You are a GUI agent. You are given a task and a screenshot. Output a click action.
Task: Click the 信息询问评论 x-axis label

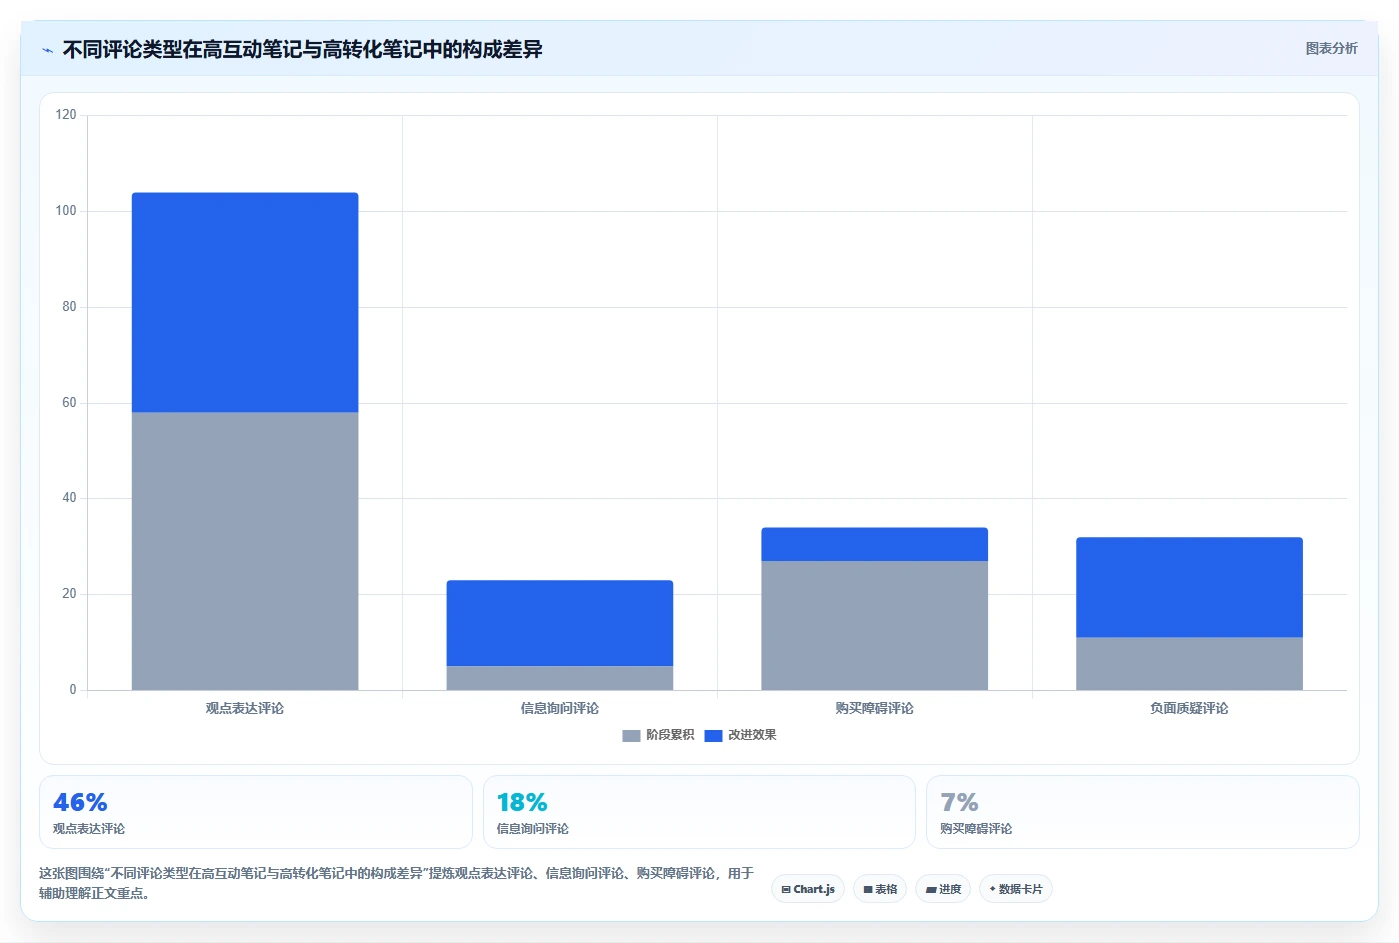click(x=560, y=708)
